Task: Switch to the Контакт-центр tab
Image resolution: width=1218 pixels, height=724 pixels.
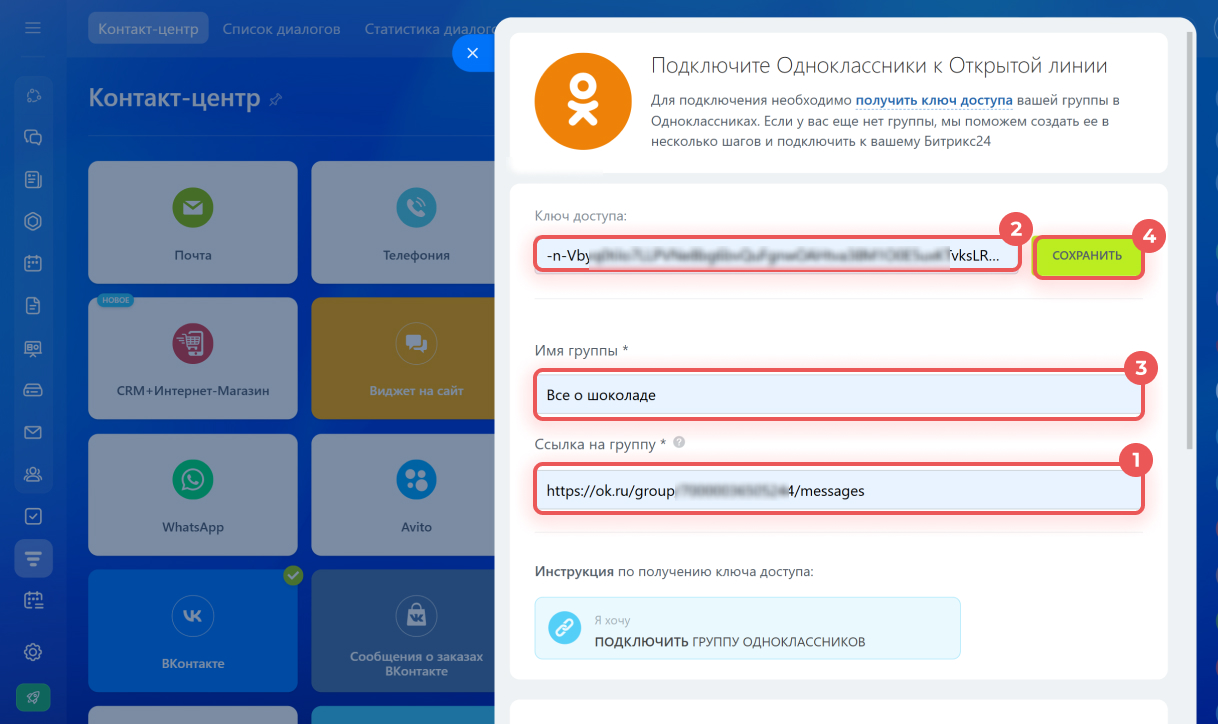Action: 148,29
